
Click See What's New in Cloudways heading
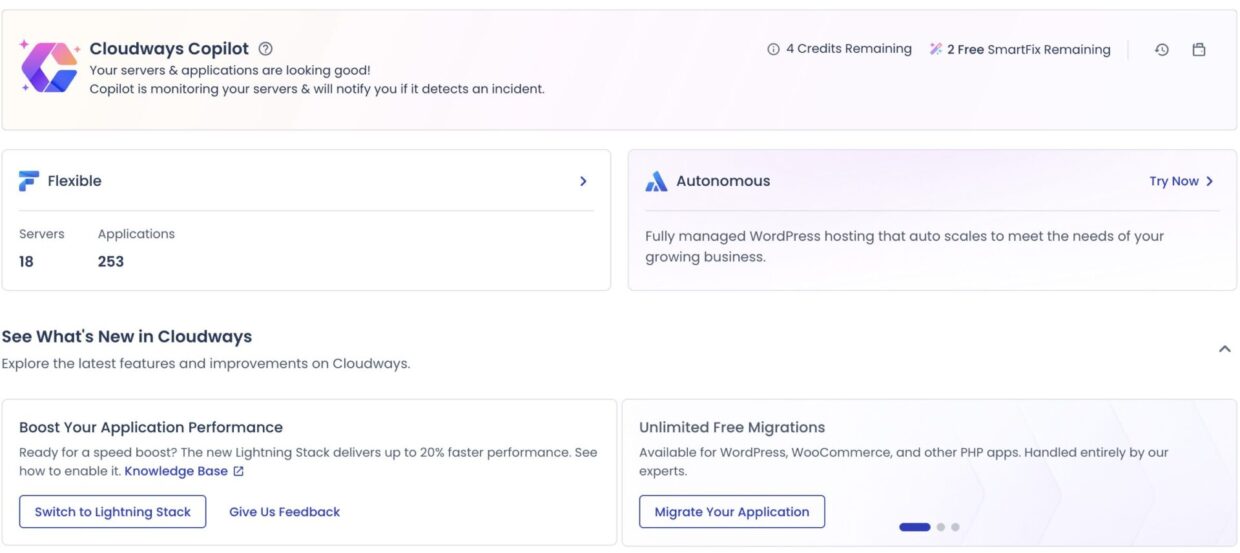pyautogui.click(x=127, y=336)
